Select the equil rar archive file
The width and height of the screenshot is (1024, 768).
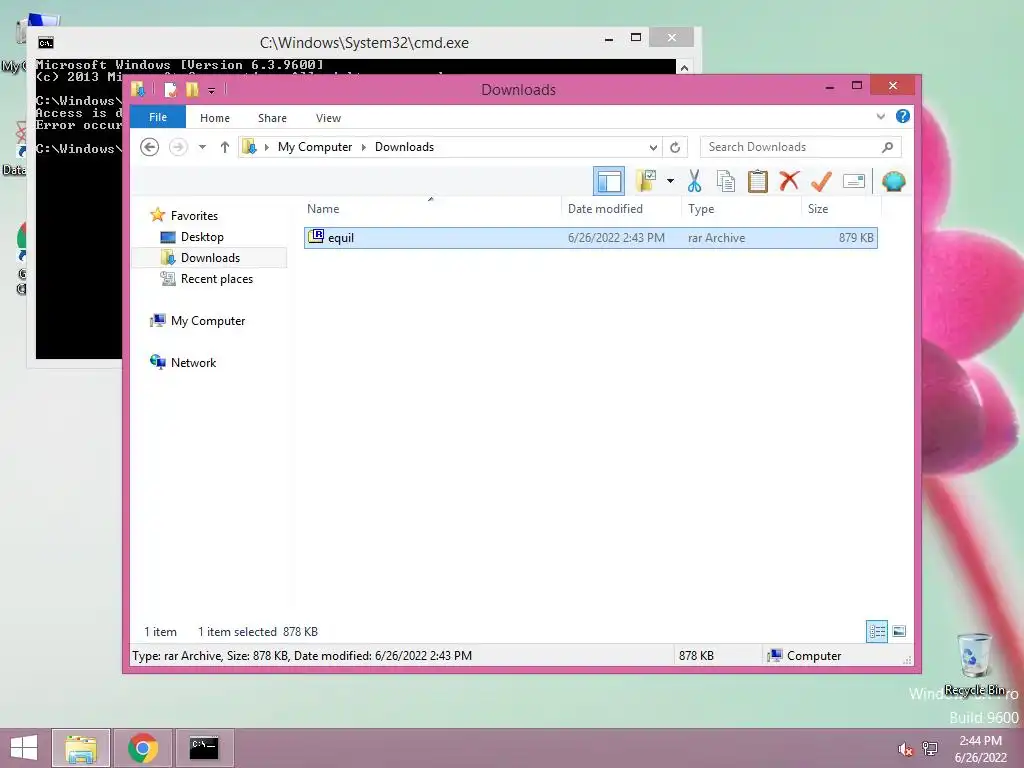coord(591,238)
